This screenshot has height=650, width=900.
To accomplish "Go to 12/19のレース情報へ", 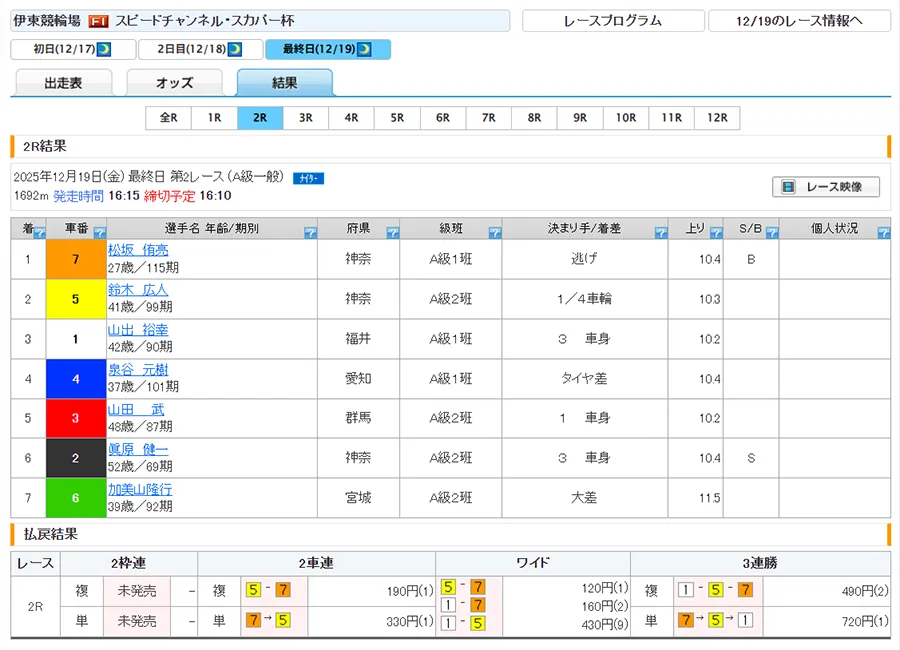I will tap(798, 21).
